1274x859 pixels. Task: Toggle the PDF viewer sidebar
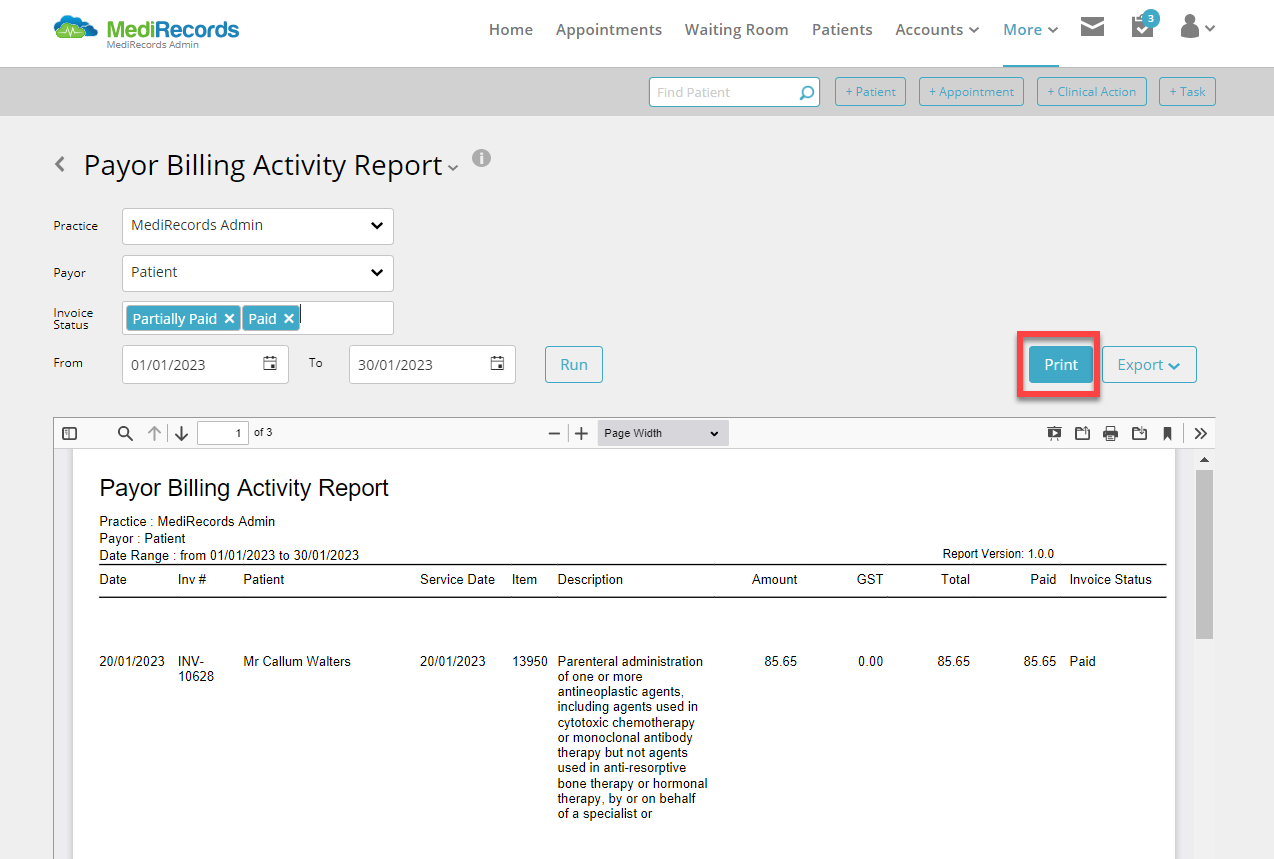(69, 433)
